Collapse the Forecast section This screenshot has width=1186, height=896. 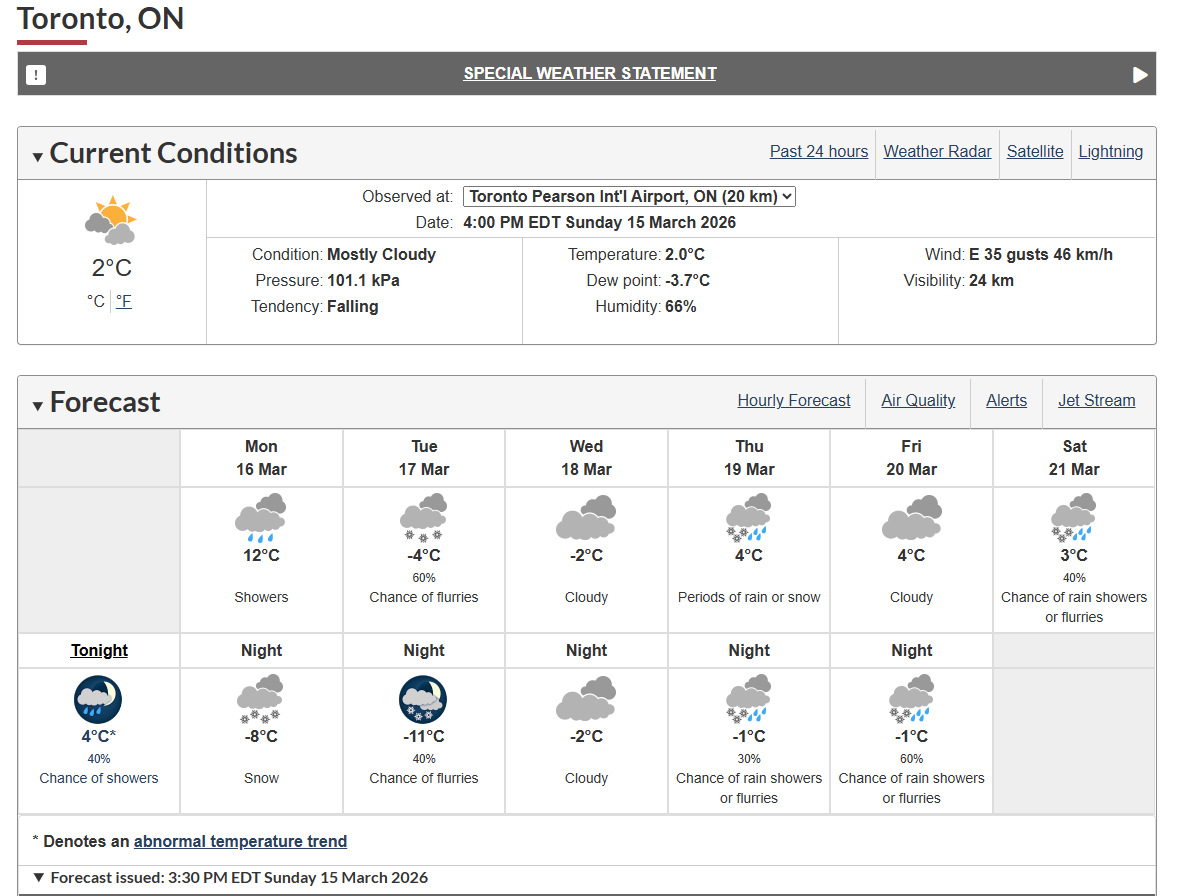(38, 405)
